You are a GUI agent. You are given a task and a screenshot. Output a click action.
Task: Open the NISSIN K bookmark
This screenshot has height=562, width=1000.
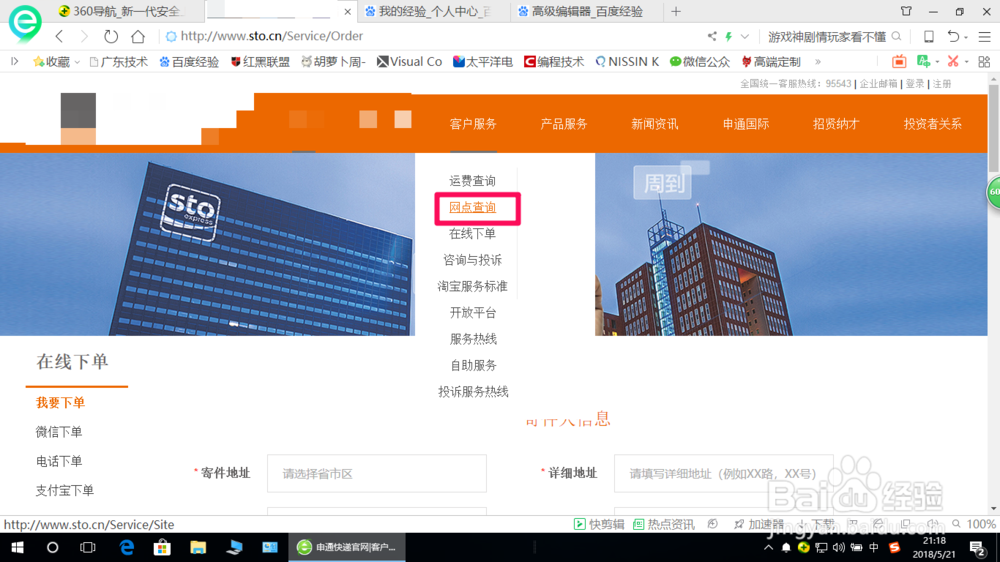point(627,62)
